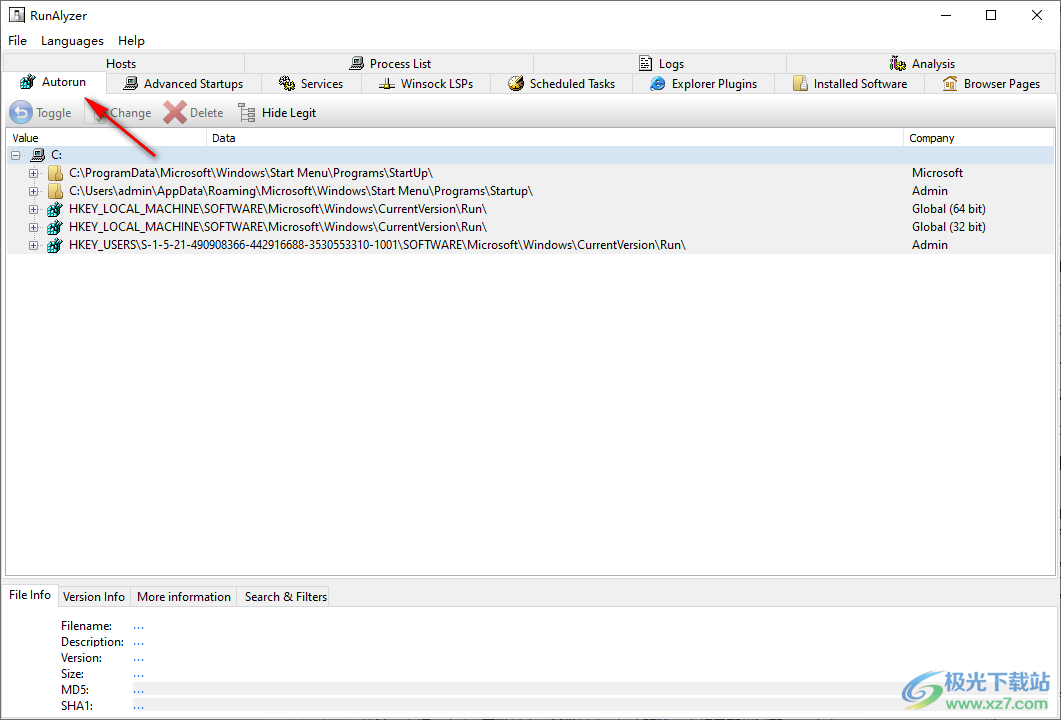Select the Users admin Startup folder row

(300, 191)
